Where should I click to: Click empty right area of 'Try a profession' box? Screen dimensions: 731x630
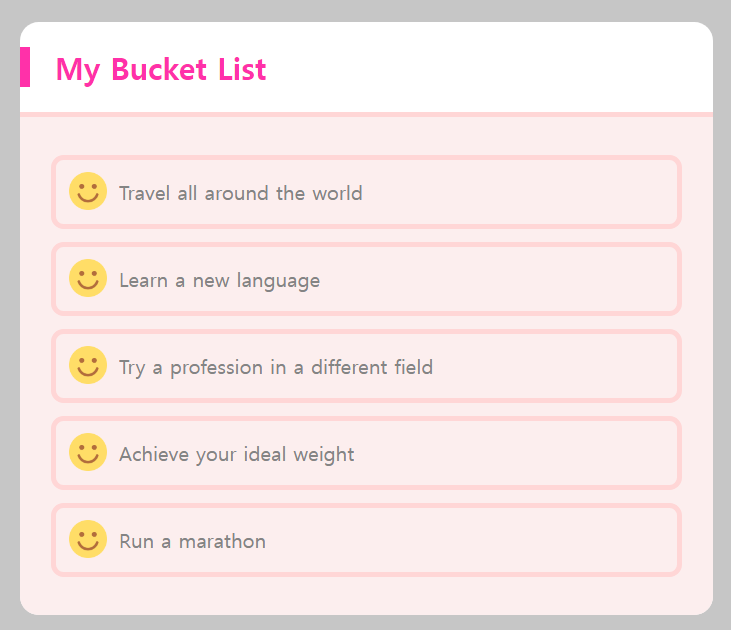[x=580, y=366]
